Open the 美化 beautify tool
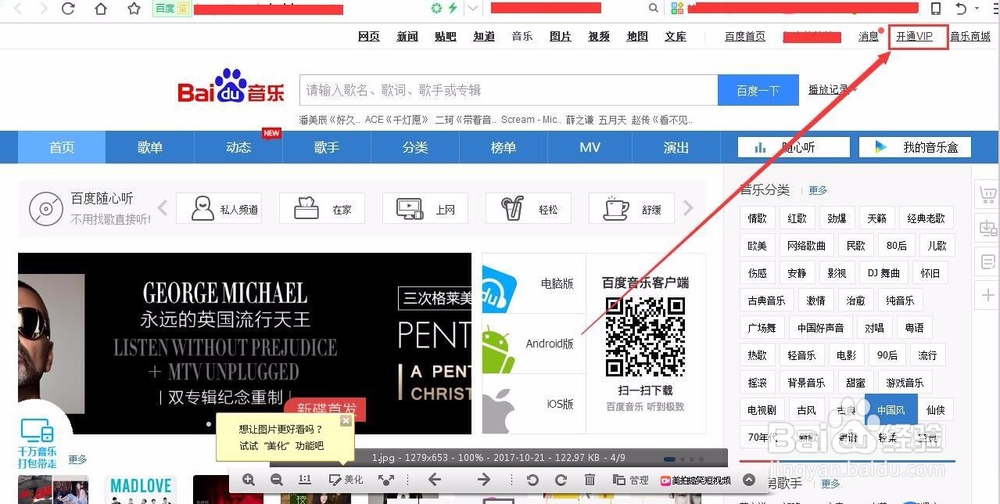The width and height of the screenshot is (1000, 504). [346, 480]
